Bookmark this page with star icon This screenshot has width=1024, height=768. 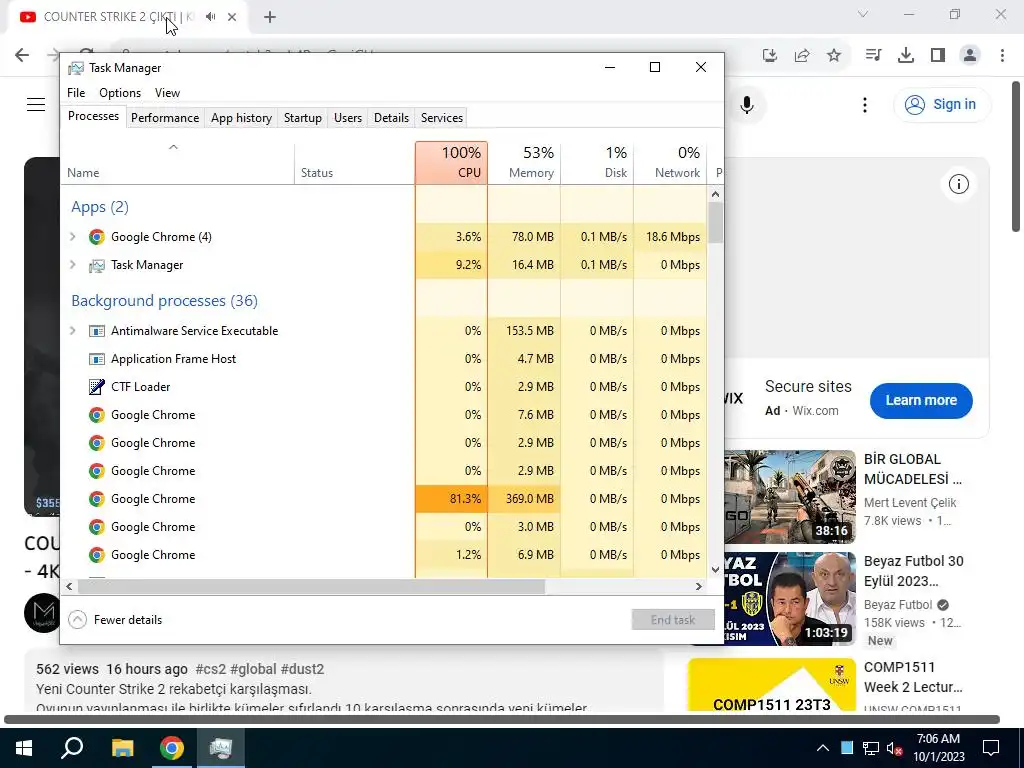(x=834, y=56)
